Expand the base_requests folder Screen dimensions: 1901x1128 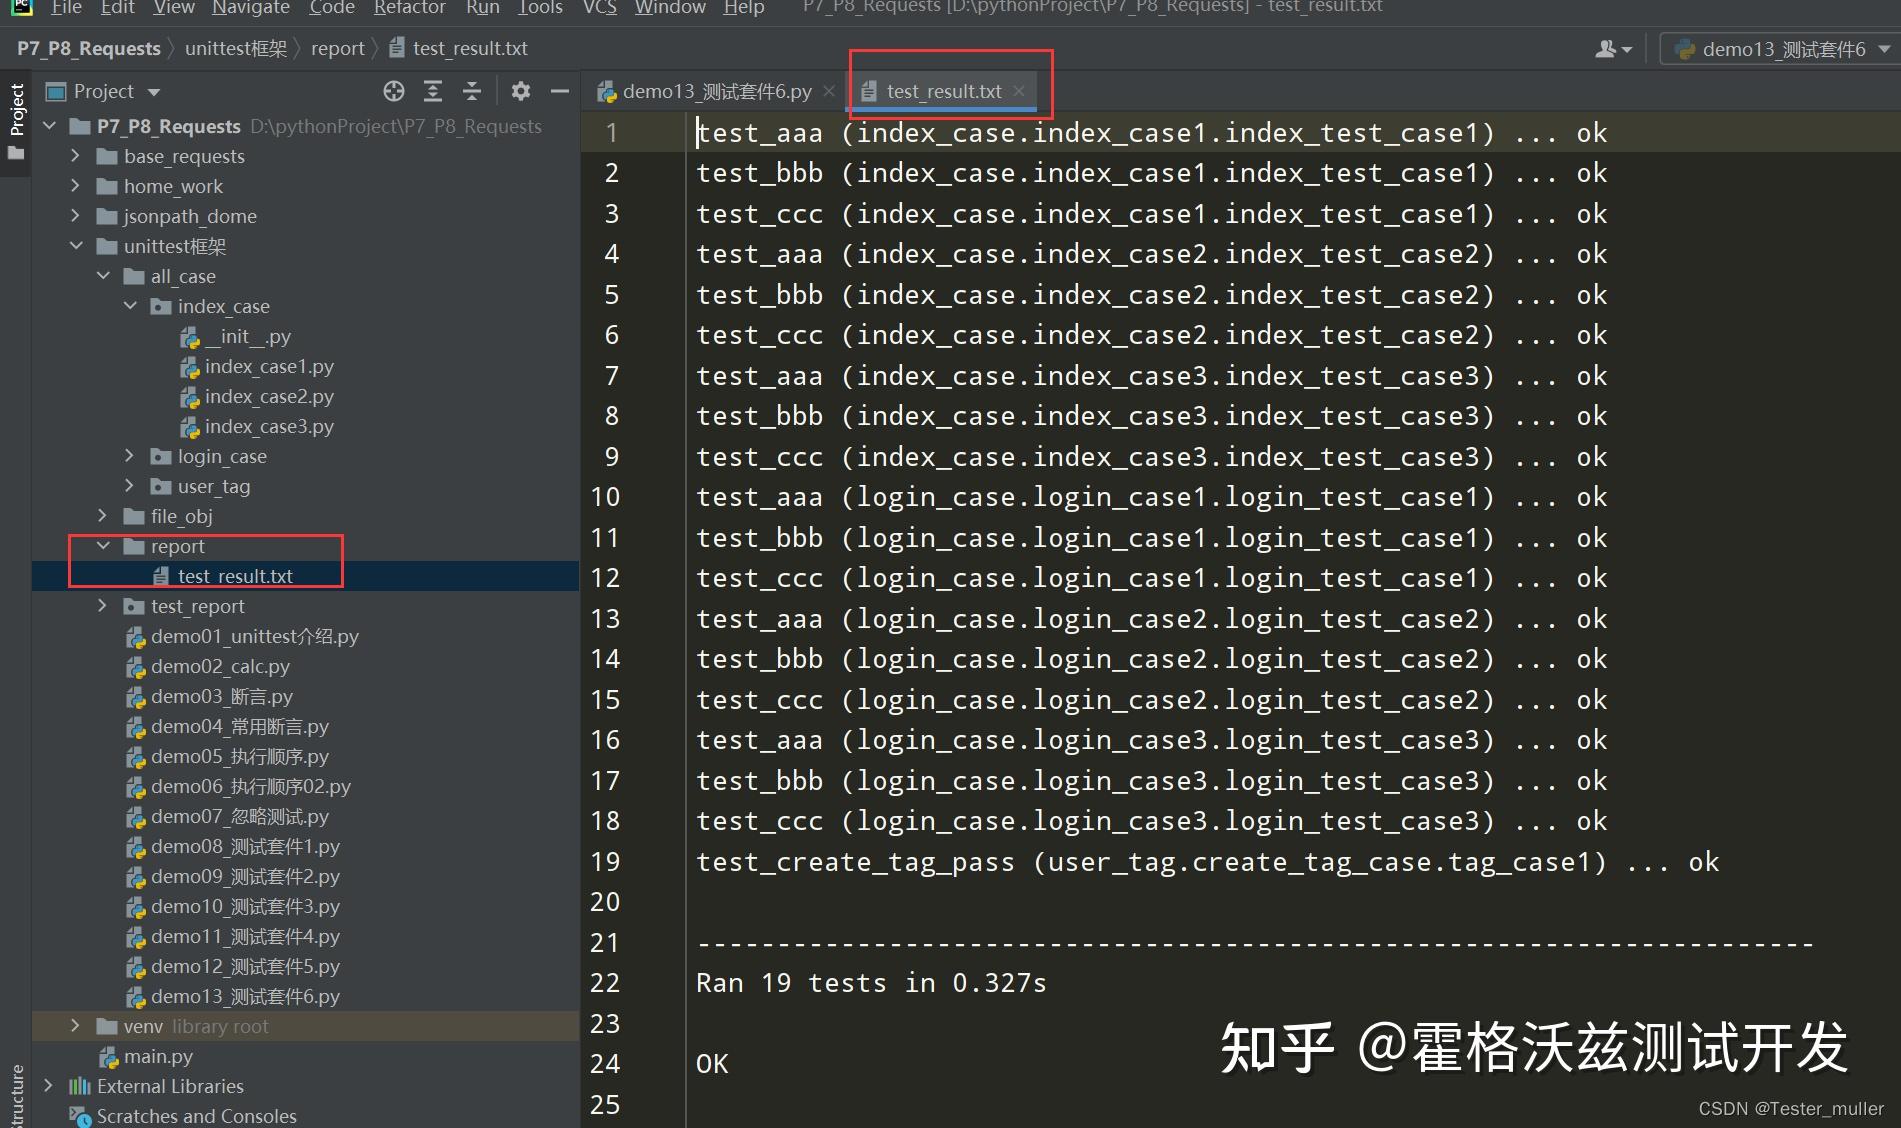point(75,156)
